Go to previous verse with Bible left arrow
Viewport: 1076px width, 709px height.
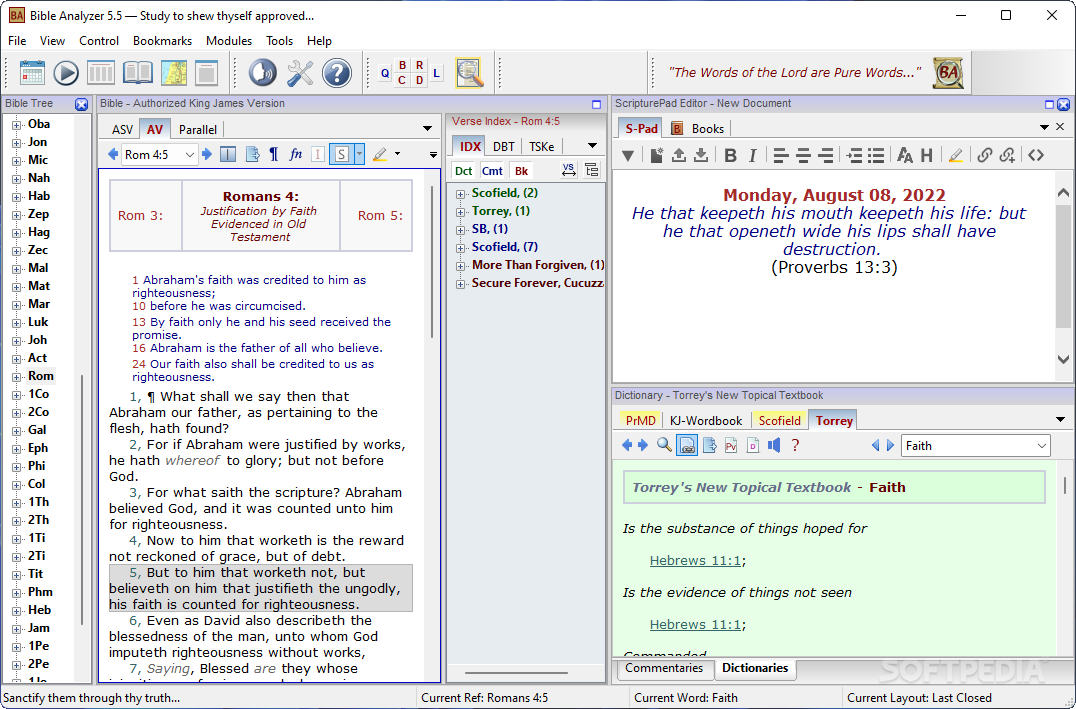(x=113, y=154)
